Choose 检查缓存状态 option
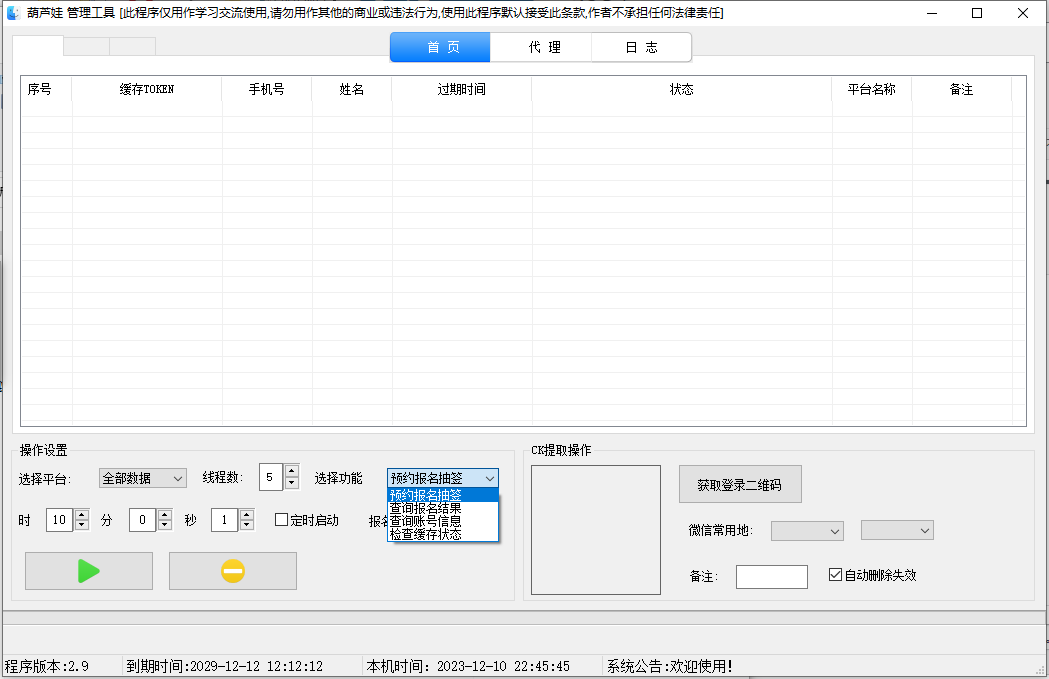The height and width of the screenshot is (679, 1049). [426, 534]
